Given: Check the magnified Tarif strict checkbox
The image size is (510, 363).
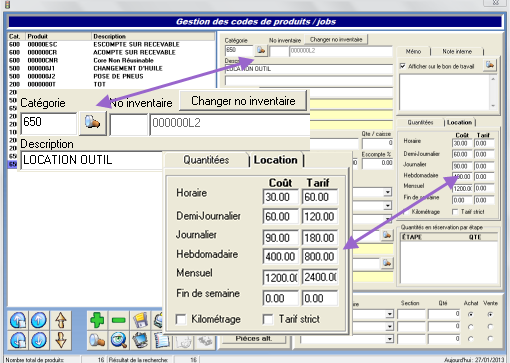Looking at the screenshot, I should 268,319.
